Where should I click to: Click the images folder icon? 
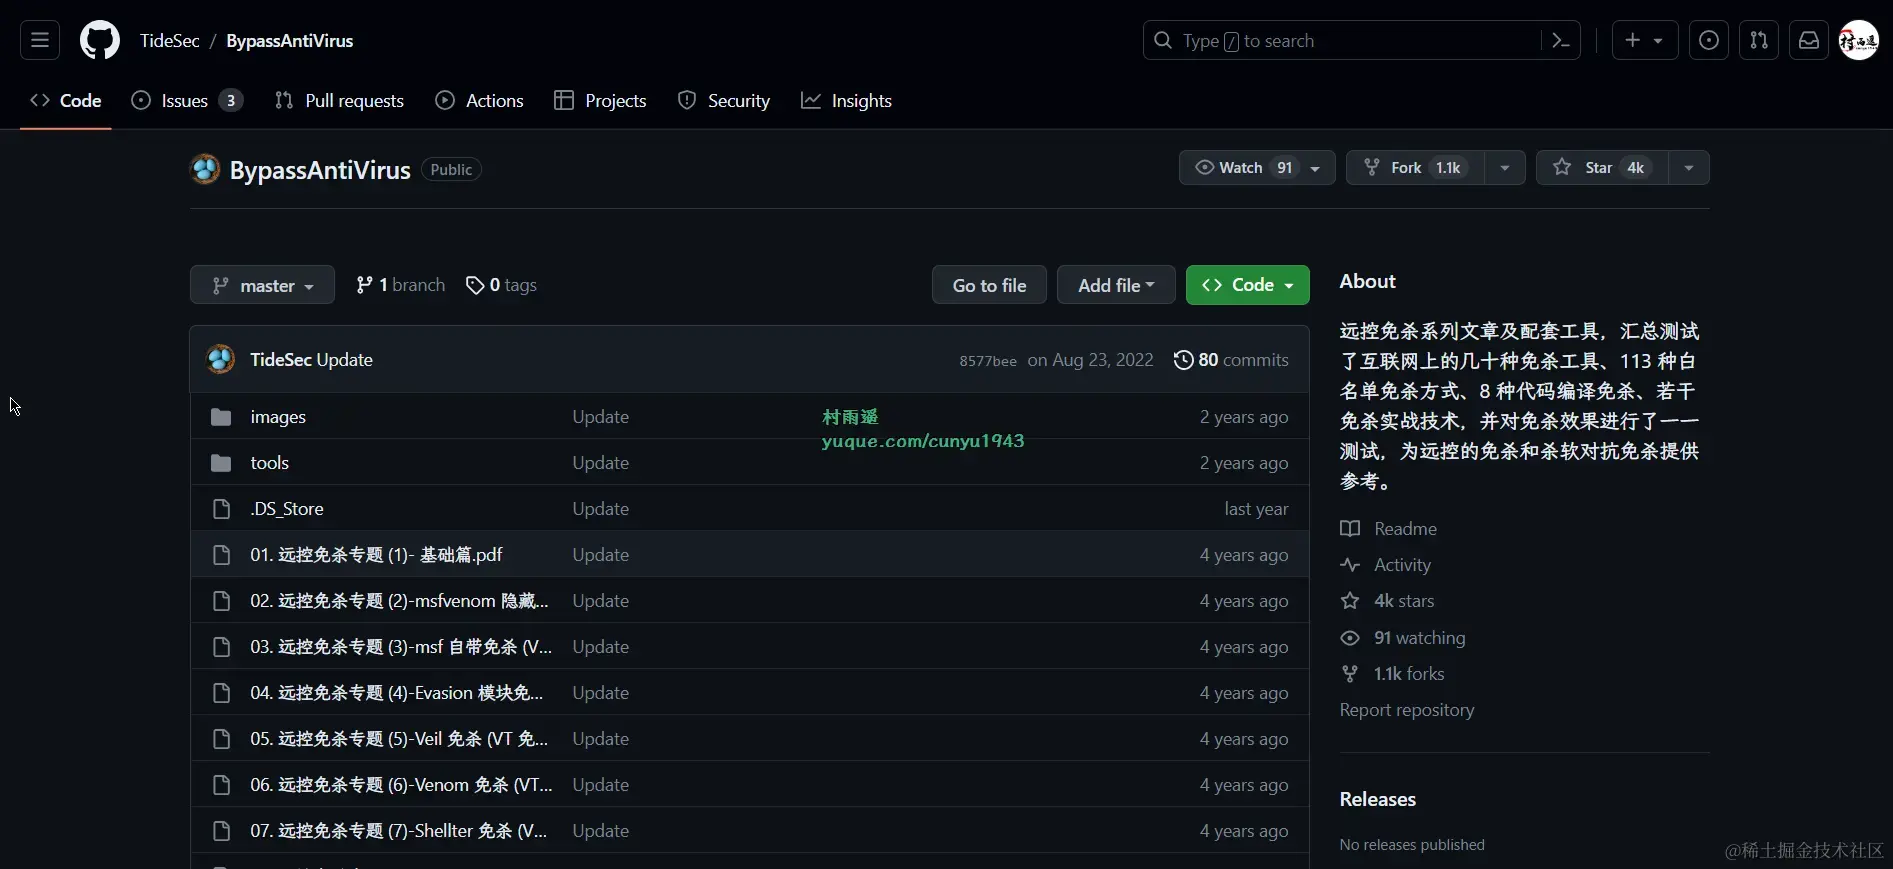pyautogui.click(x=221, y=417)
